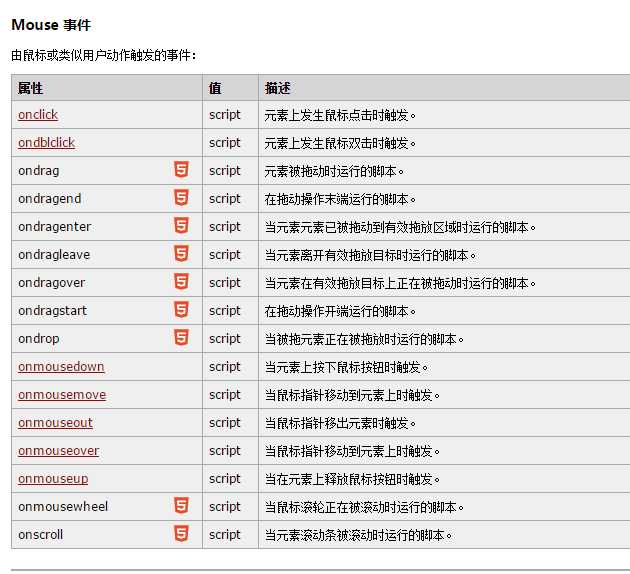630x574 pixels.
Task: Click the script value in the ondragleave row
Action: pos(225,255)
